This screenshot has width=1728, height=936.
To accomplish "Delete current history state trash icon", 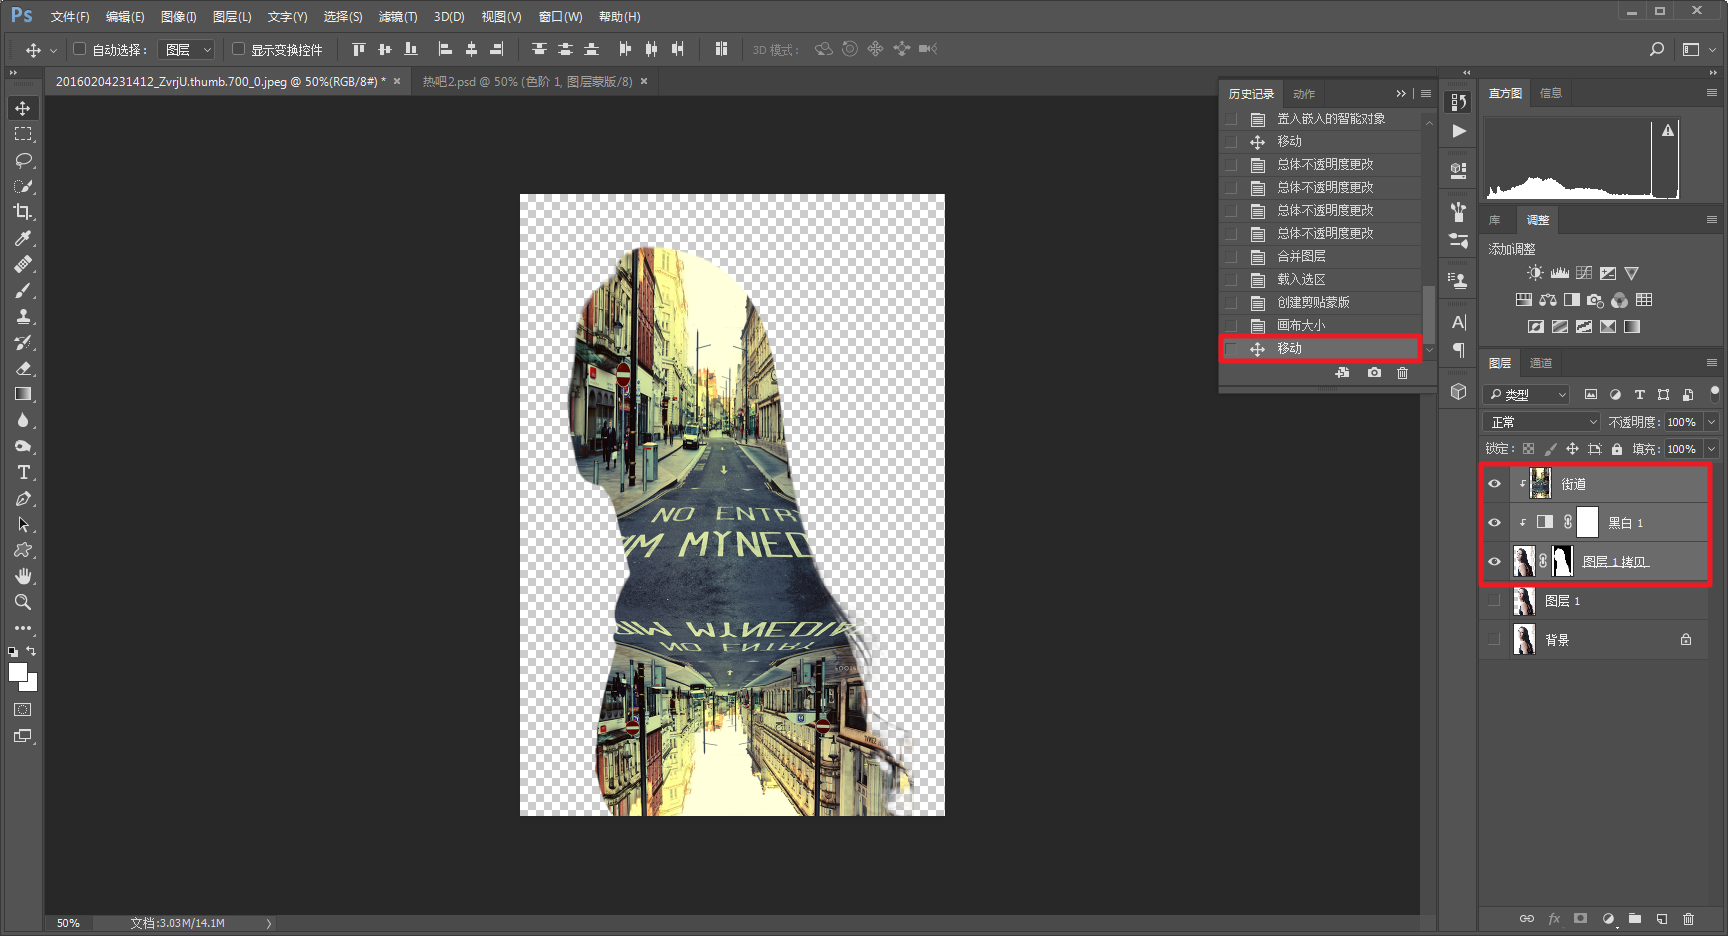I will tap(1403, 373).
